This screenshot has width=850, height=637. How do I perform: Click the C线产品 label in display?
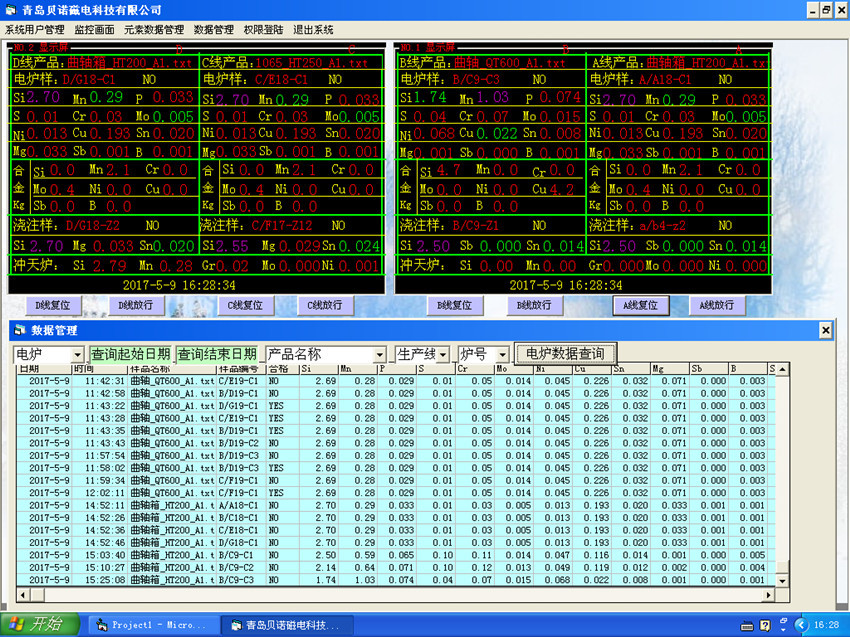[x=228, y=62]
